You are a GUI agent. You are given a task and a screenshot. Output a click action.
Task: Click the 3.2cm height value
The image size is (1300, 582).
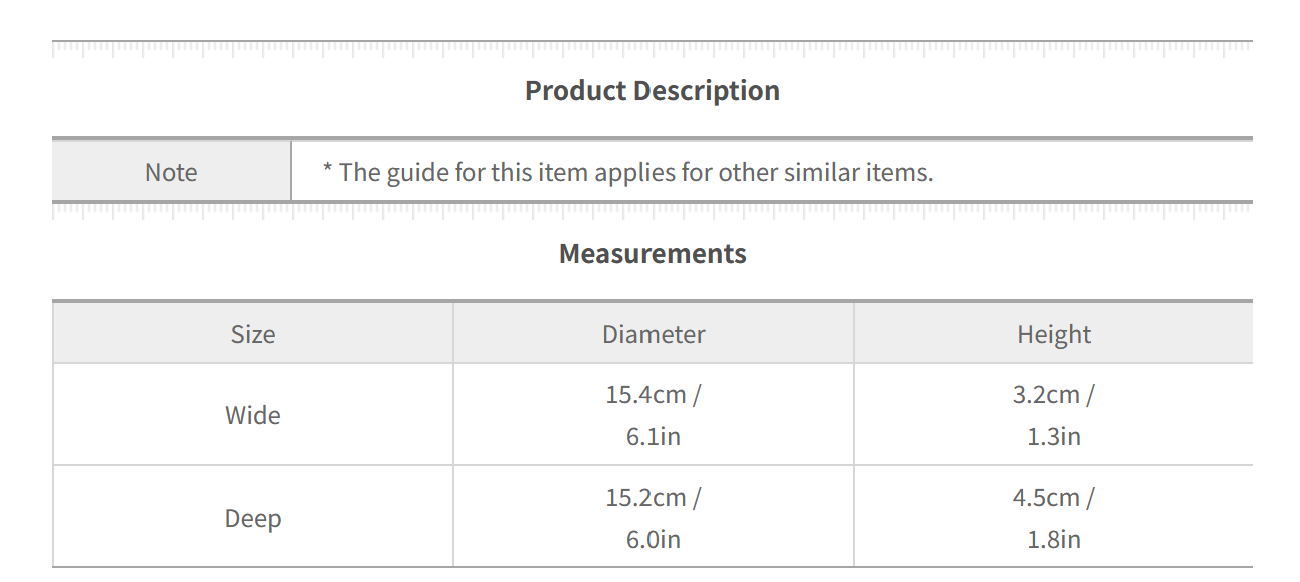click(x=1046, y=394)
